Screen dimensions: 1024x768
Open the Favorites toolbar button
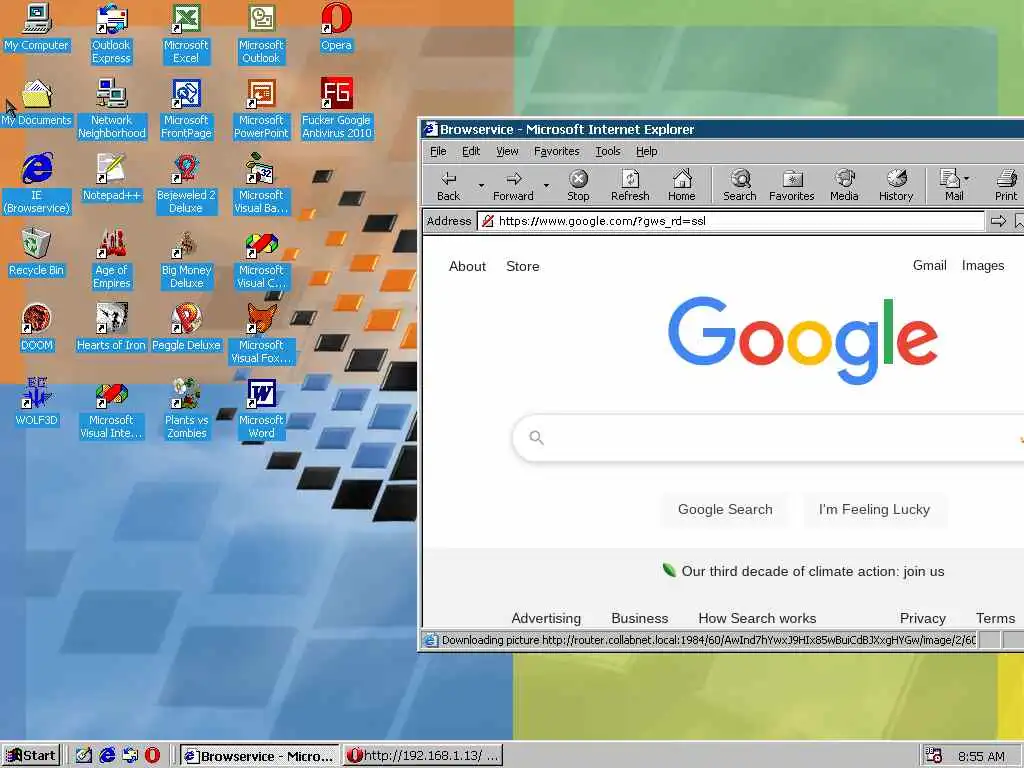[x=792, y=185]
